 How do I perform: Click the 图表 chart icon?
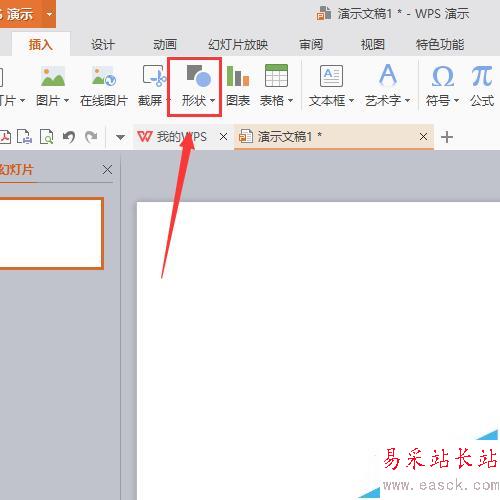click(x=238, y=76)
